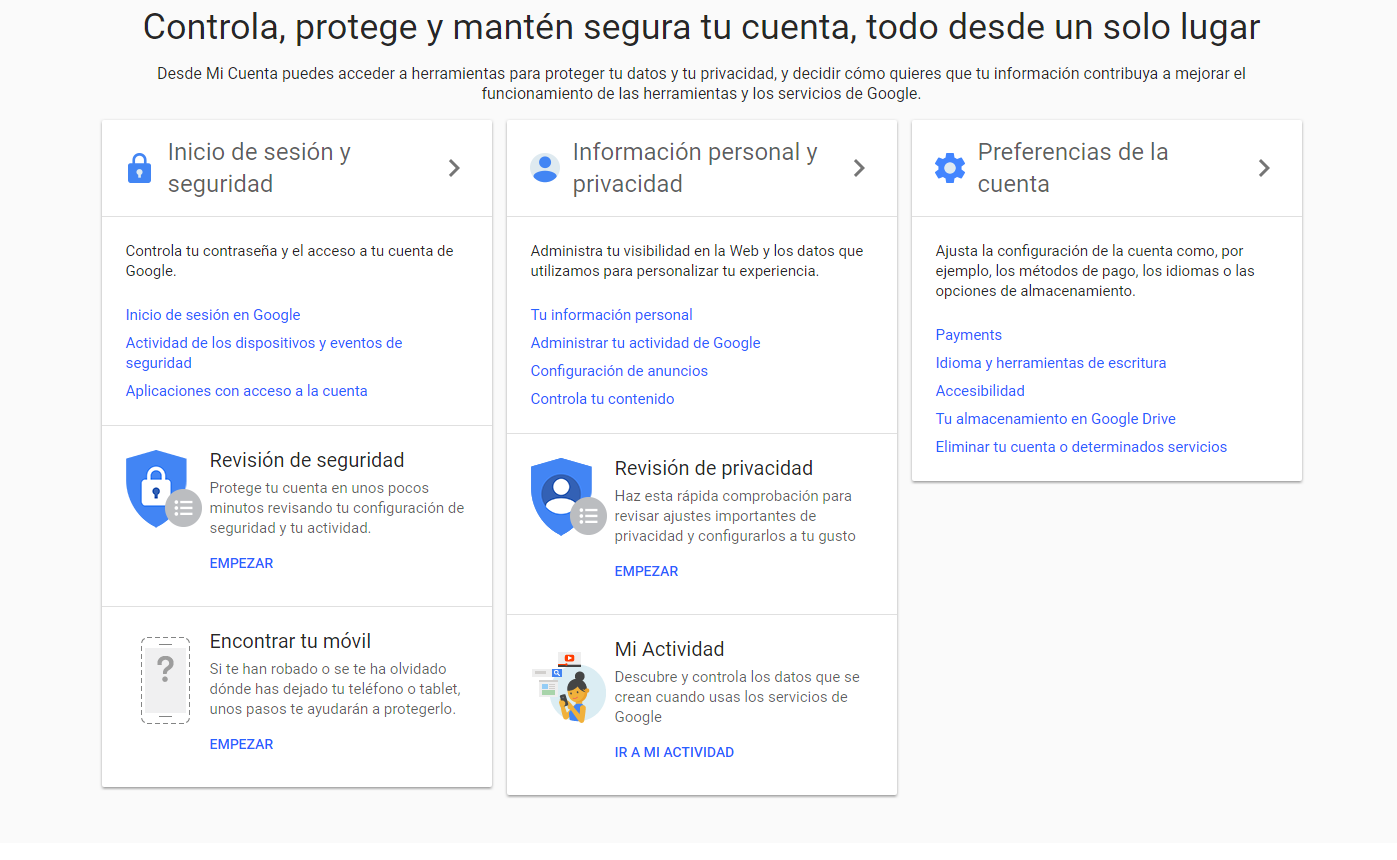
Task: Expand Información personal y privacidad chevron
Action: tap(859, 168)
